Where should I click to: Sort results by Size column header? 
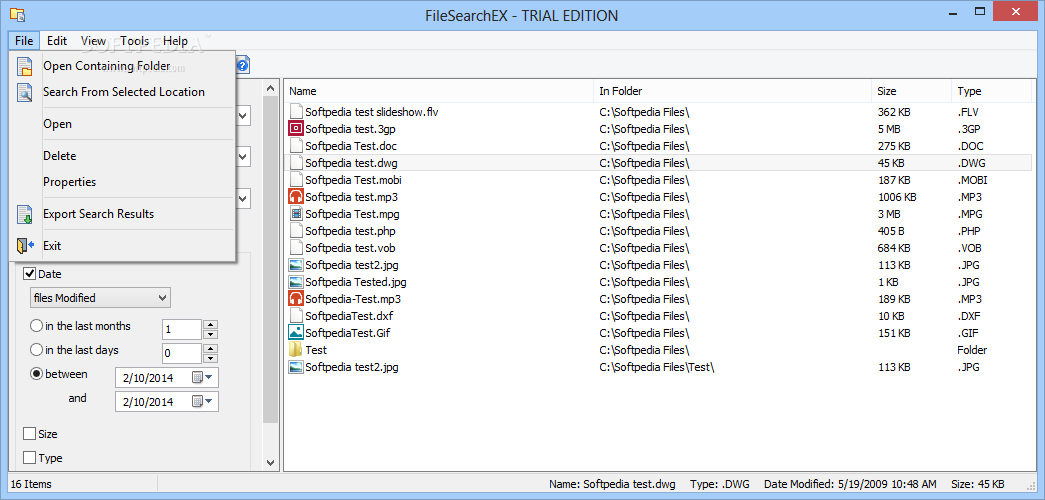[912, 91]
